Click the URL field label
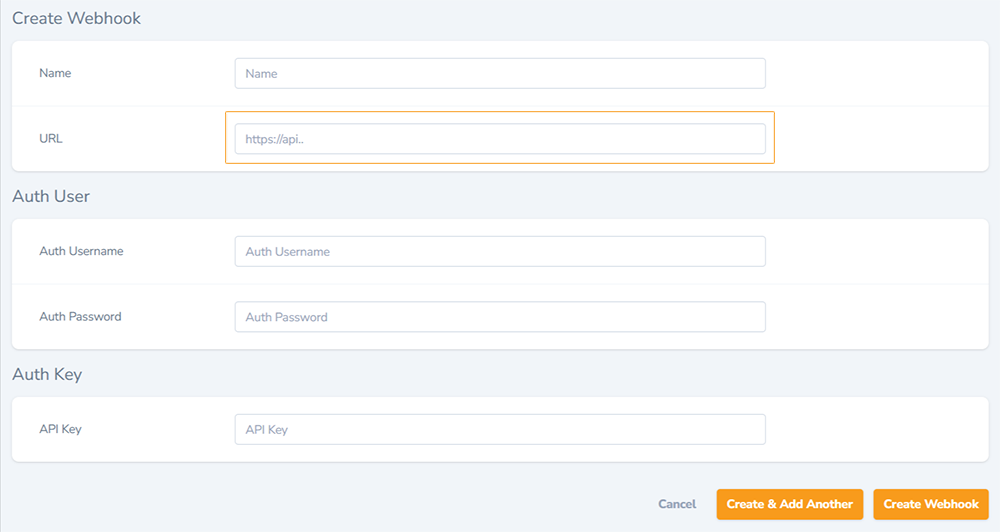 tap(50, 138)
